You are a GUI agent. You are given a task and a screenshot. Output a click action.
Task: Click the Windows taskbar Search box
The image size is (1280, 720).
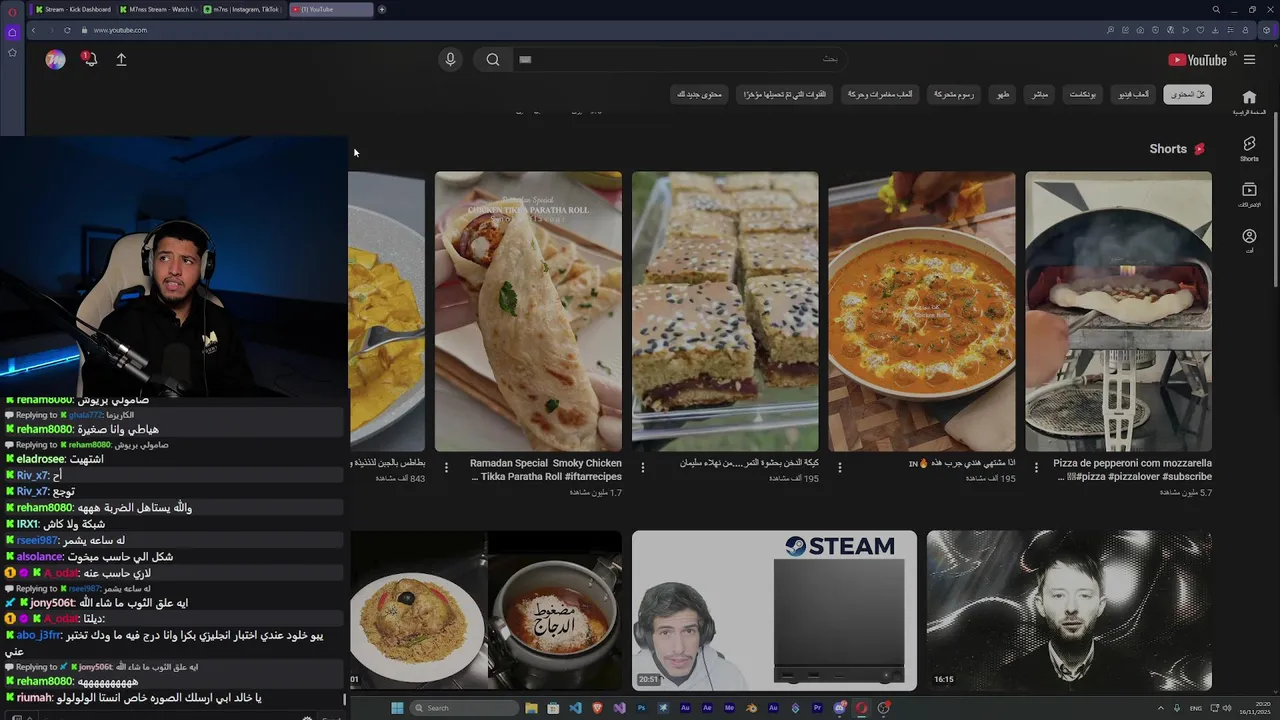tap(464, 708)
